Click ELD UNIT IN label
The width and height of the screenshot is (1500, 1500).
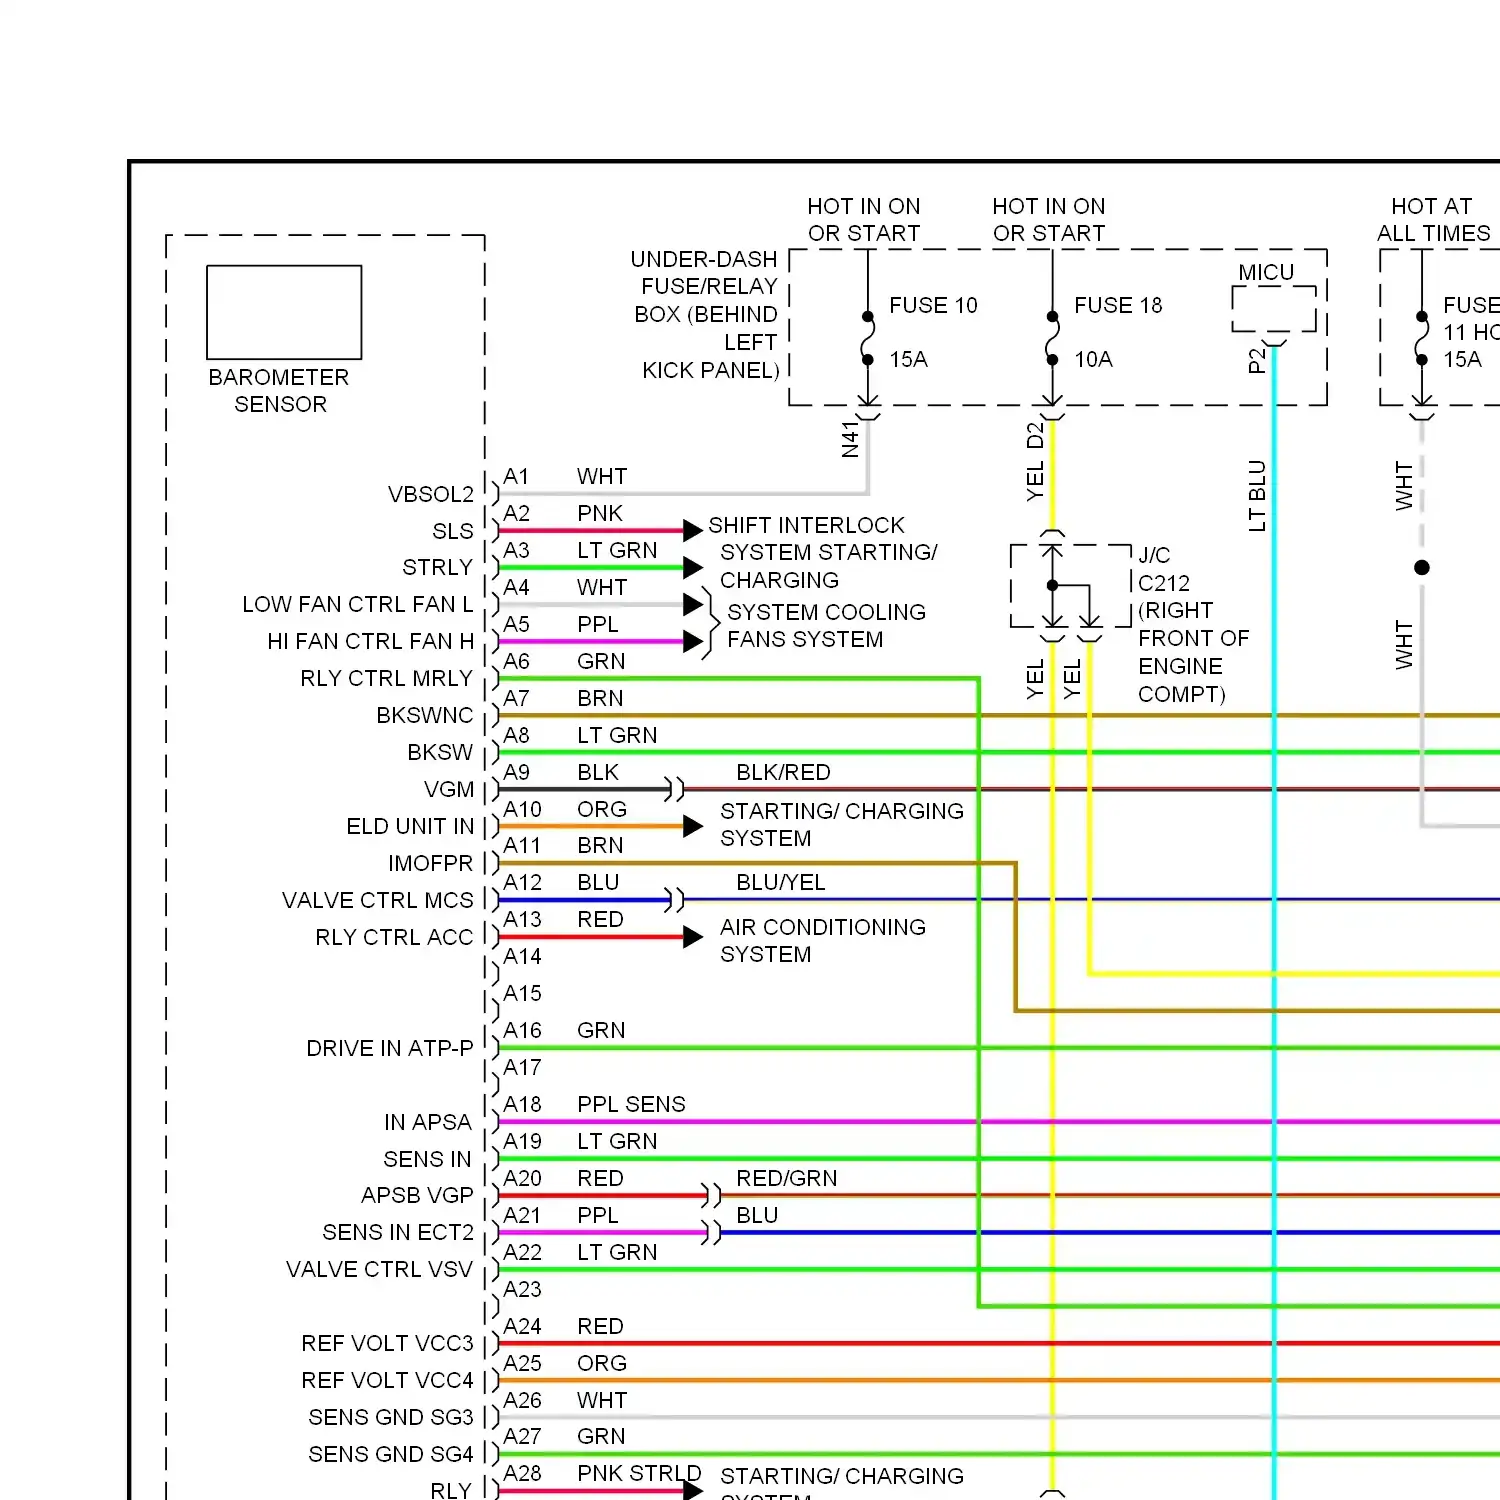click(x=409, y=827)
